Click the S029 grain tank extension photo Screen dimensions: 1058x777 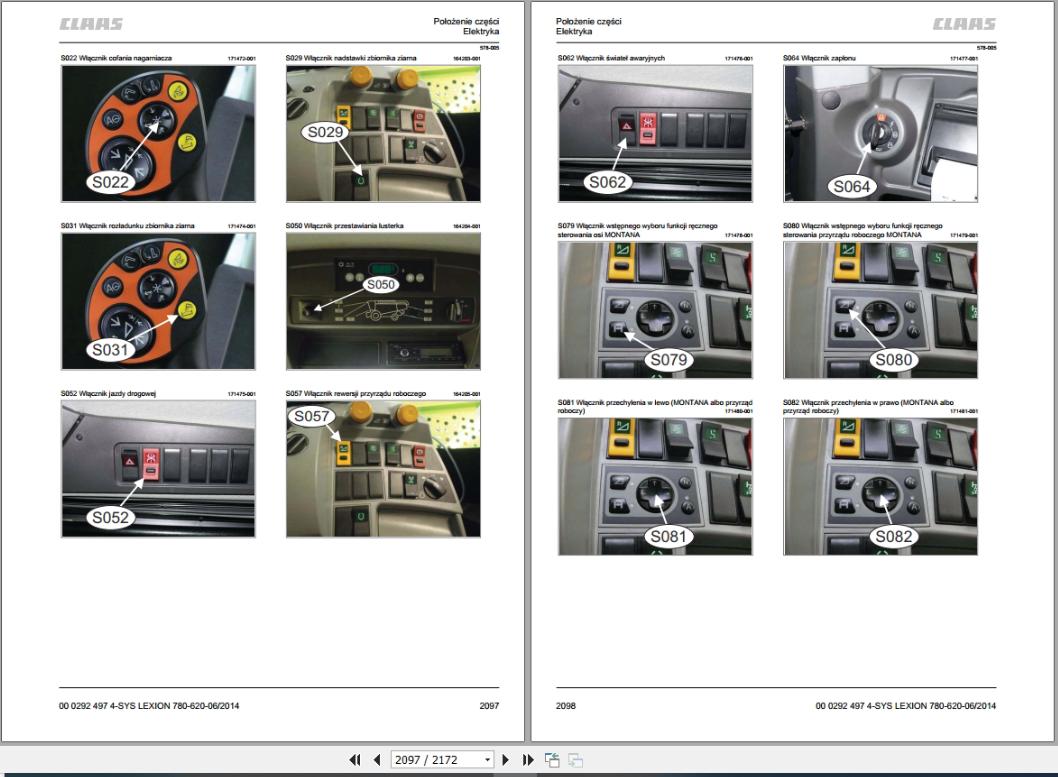[383, 134]
